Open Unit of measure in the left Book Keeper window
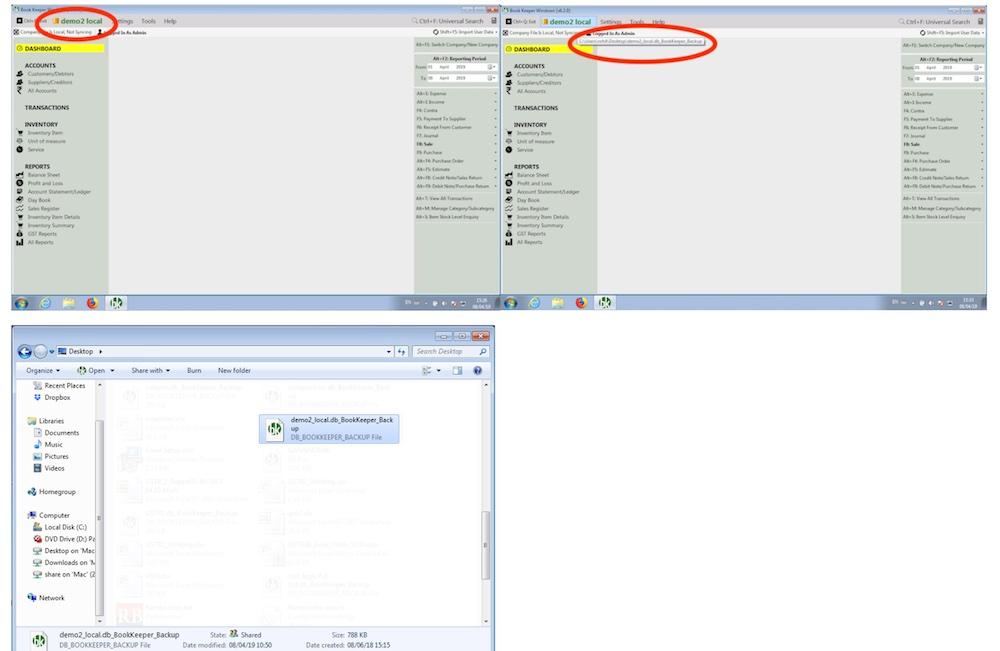Viewport: 1000px width, 651px height. tap(47, 141)
